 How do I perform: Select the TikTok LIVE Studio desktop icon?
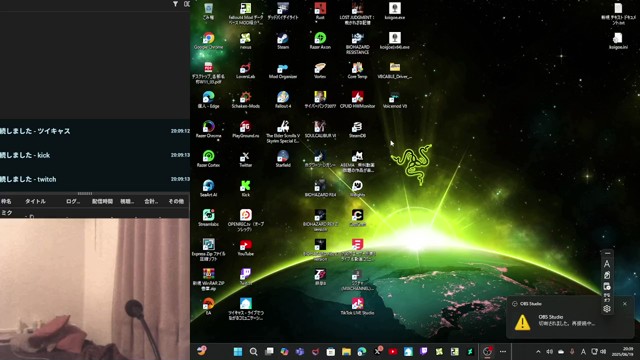pos(357,306)
